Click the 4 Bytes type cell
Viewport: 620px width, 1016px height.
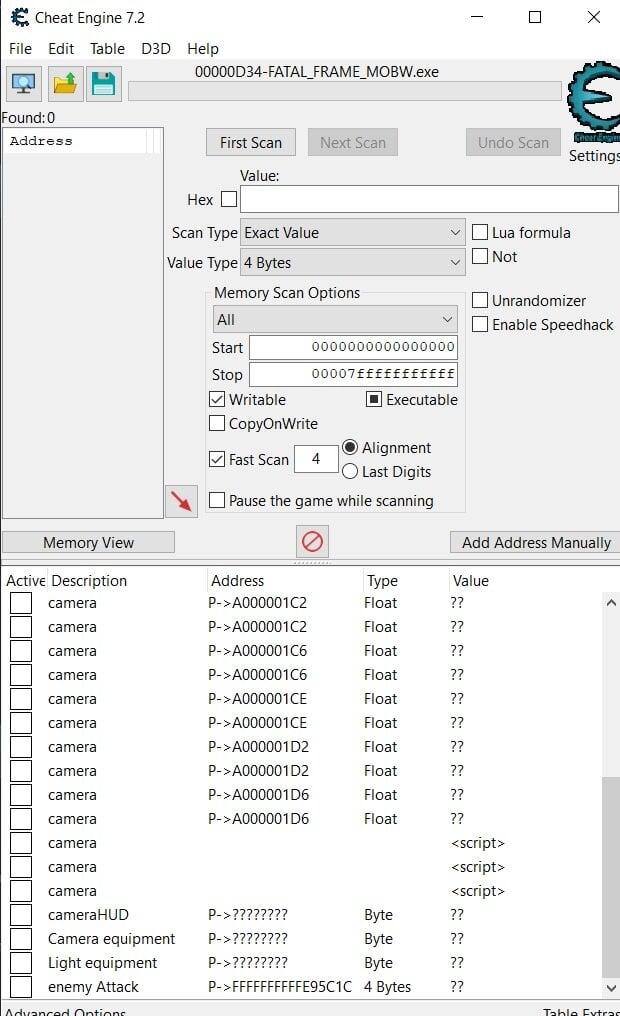tap(387, 987)
